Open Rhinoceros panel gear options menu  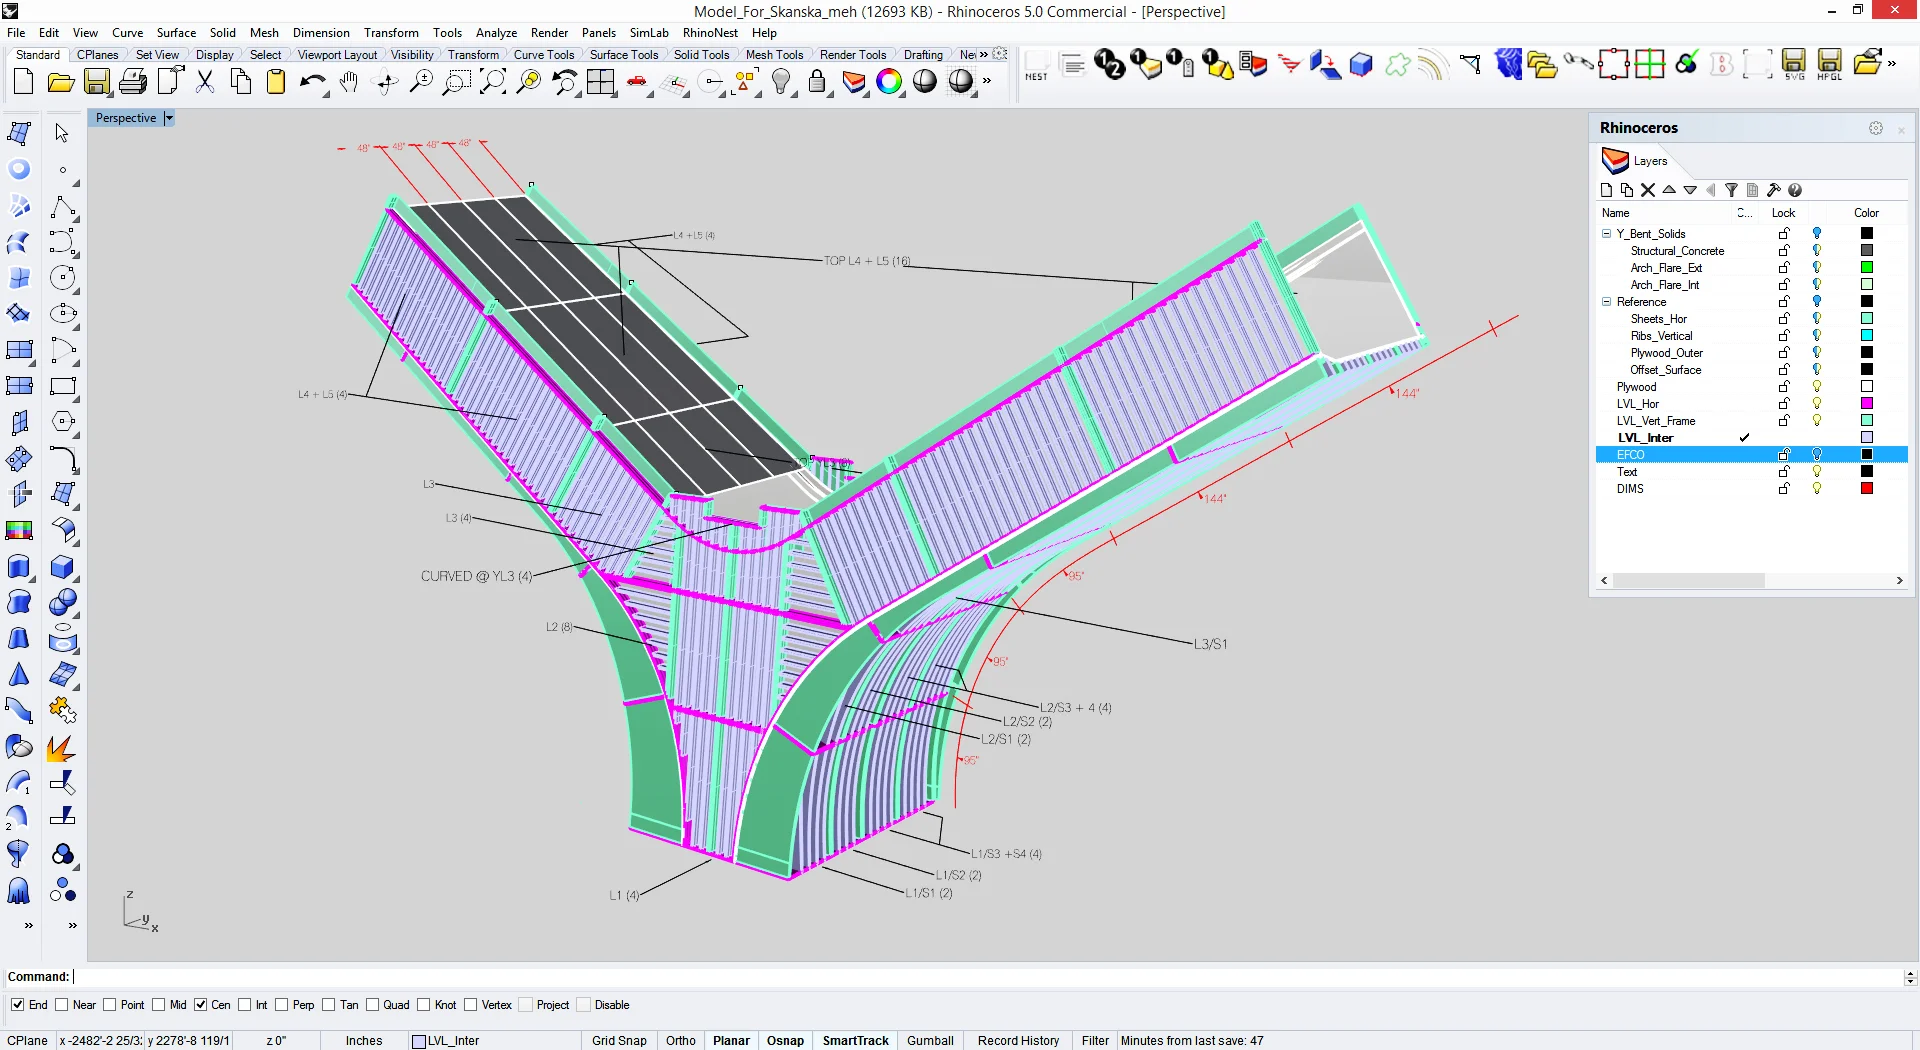tap(1876, 128)
